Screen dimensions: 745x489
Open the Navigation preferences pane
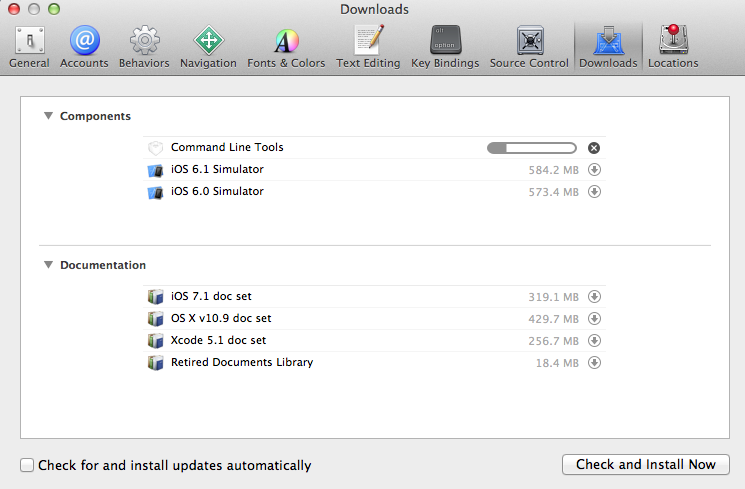pyautogui.click(x=208, y=47)
